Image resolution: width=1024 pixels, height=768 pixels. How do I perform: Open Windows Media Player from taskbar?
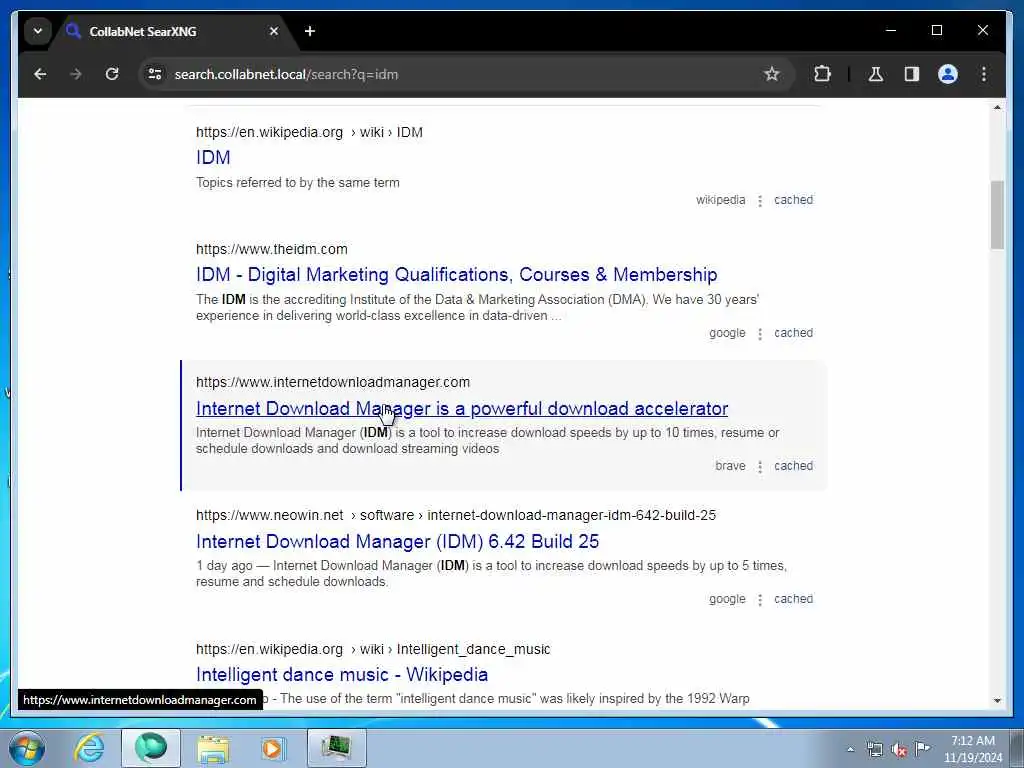(273, 748)
